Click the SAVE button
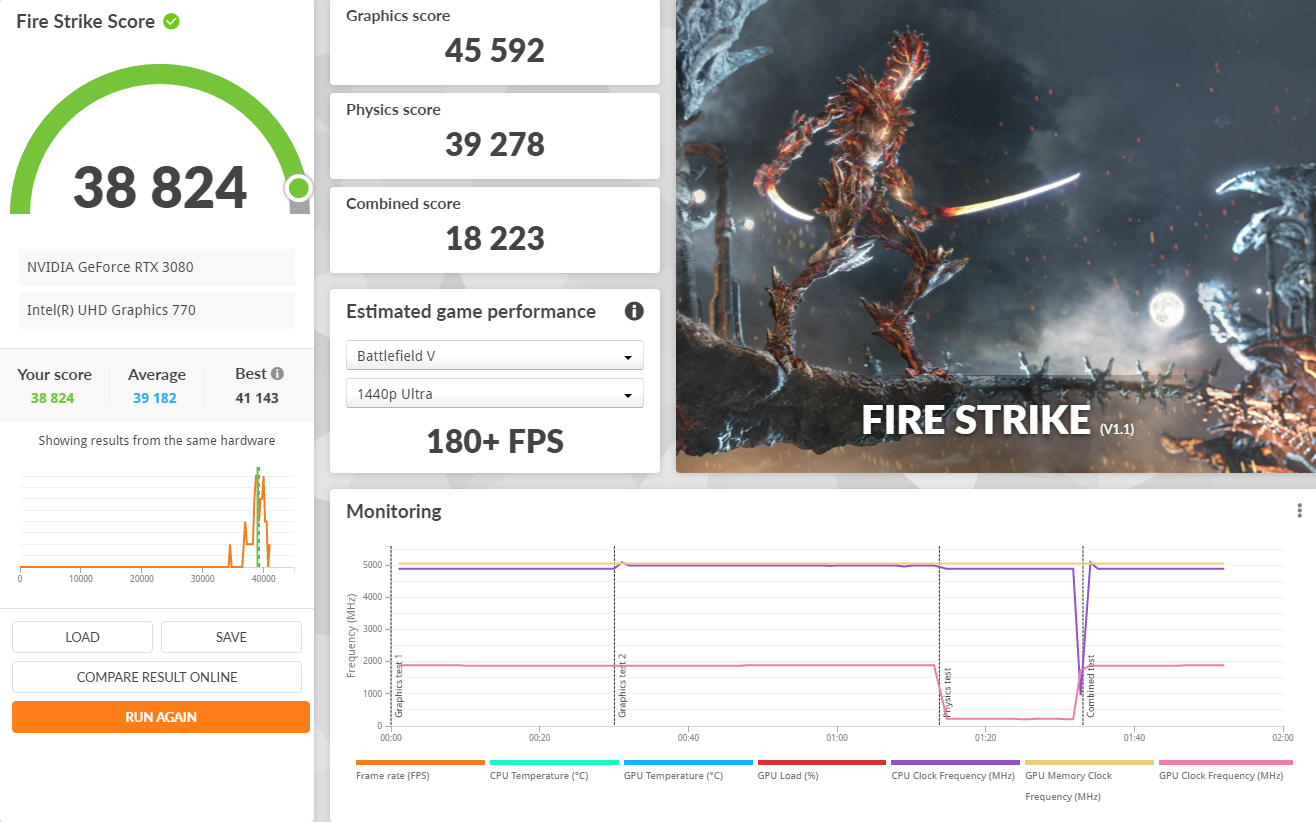Image resolution: width=1316 pixels, height=822 pixels. coord(231,637)
